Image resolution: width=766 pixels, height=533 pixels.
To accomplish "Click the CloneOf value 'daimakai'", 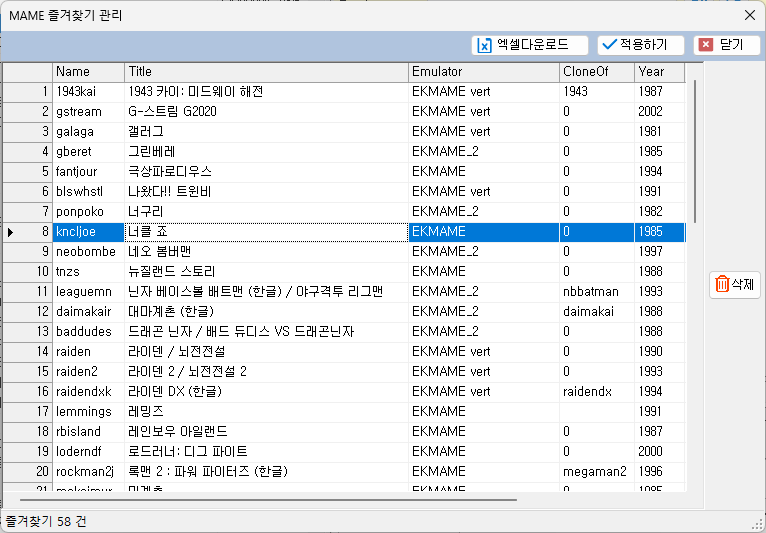I will pos(588,312).
